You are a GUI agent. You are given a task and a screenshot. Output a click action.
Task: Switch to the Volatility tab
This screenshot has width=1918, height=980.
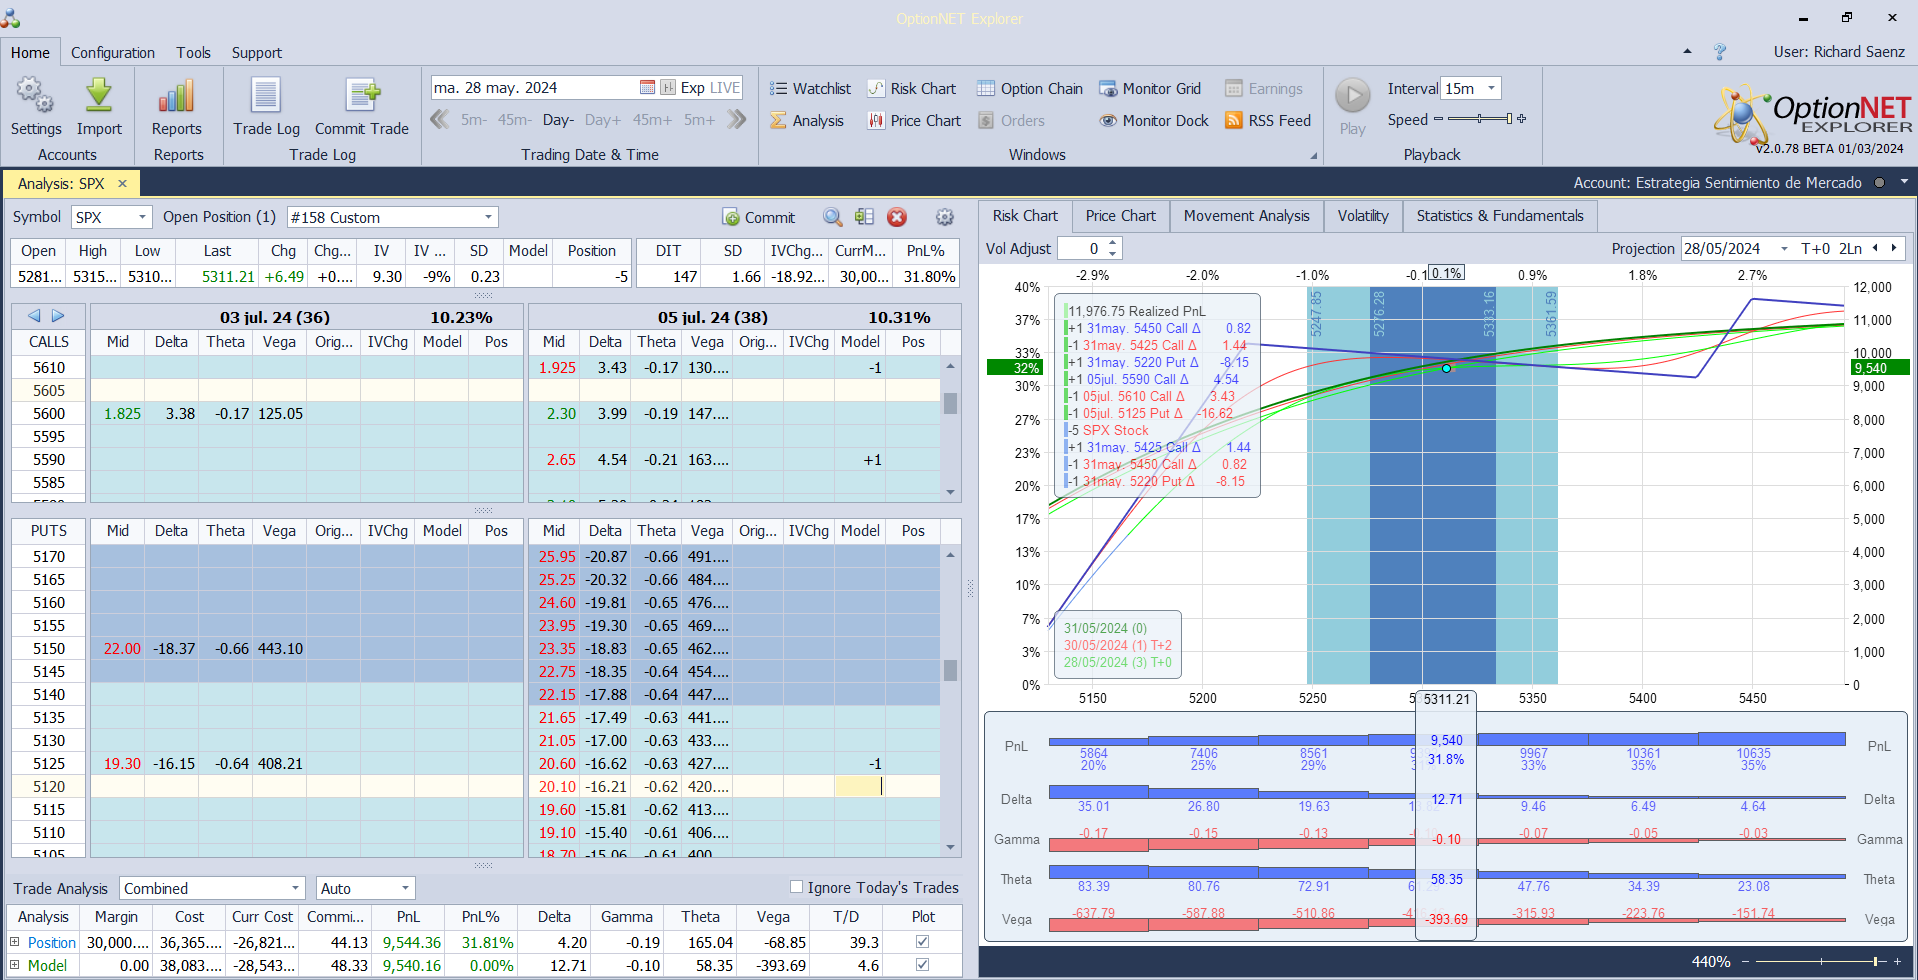click(1363, 216)
